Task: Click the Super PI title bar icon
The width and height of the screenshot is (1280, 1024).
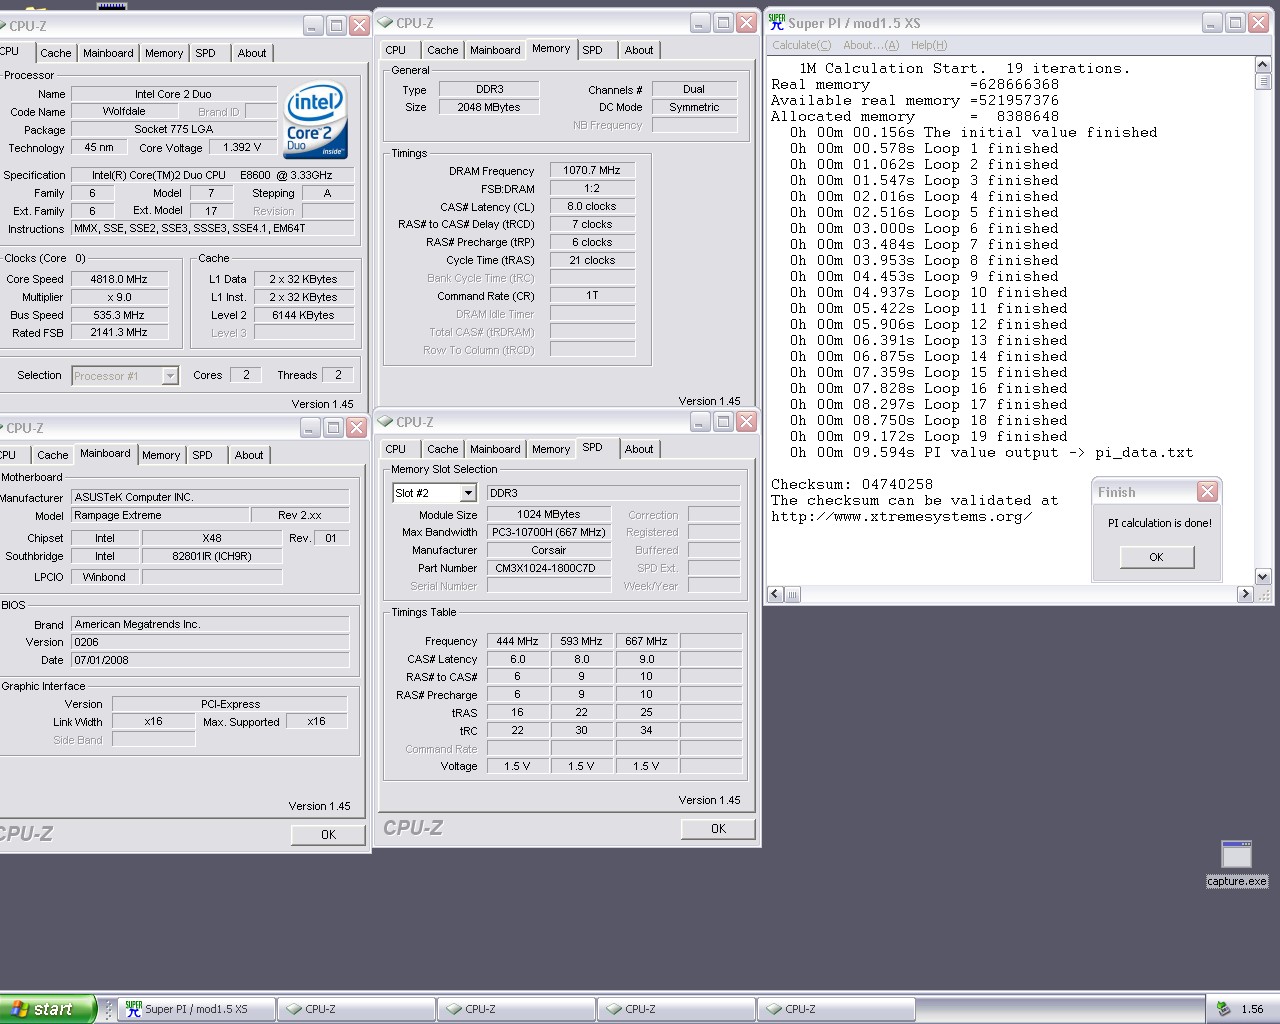Action: [x=777, y=22]
